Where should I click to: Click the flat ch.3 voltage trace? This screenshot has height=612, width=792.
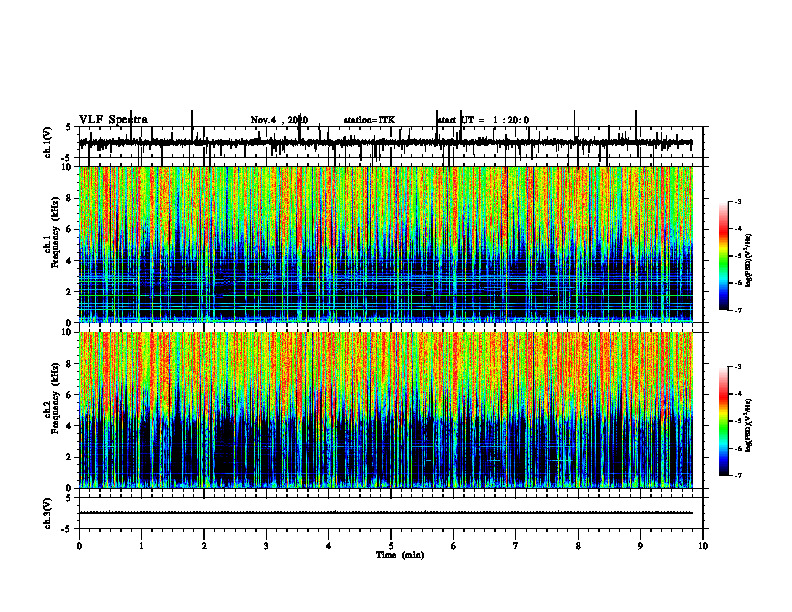click(386, 513)
